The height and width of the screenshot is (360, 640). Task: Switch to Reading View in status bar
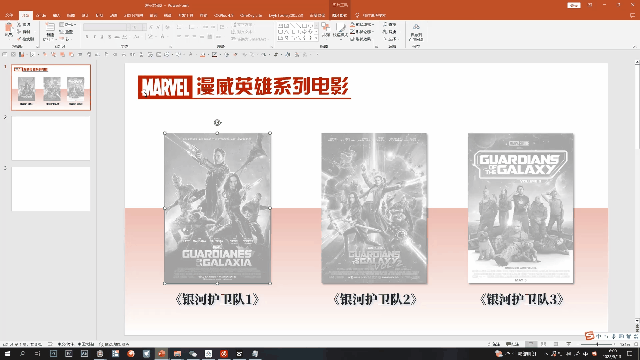[556, 344]
